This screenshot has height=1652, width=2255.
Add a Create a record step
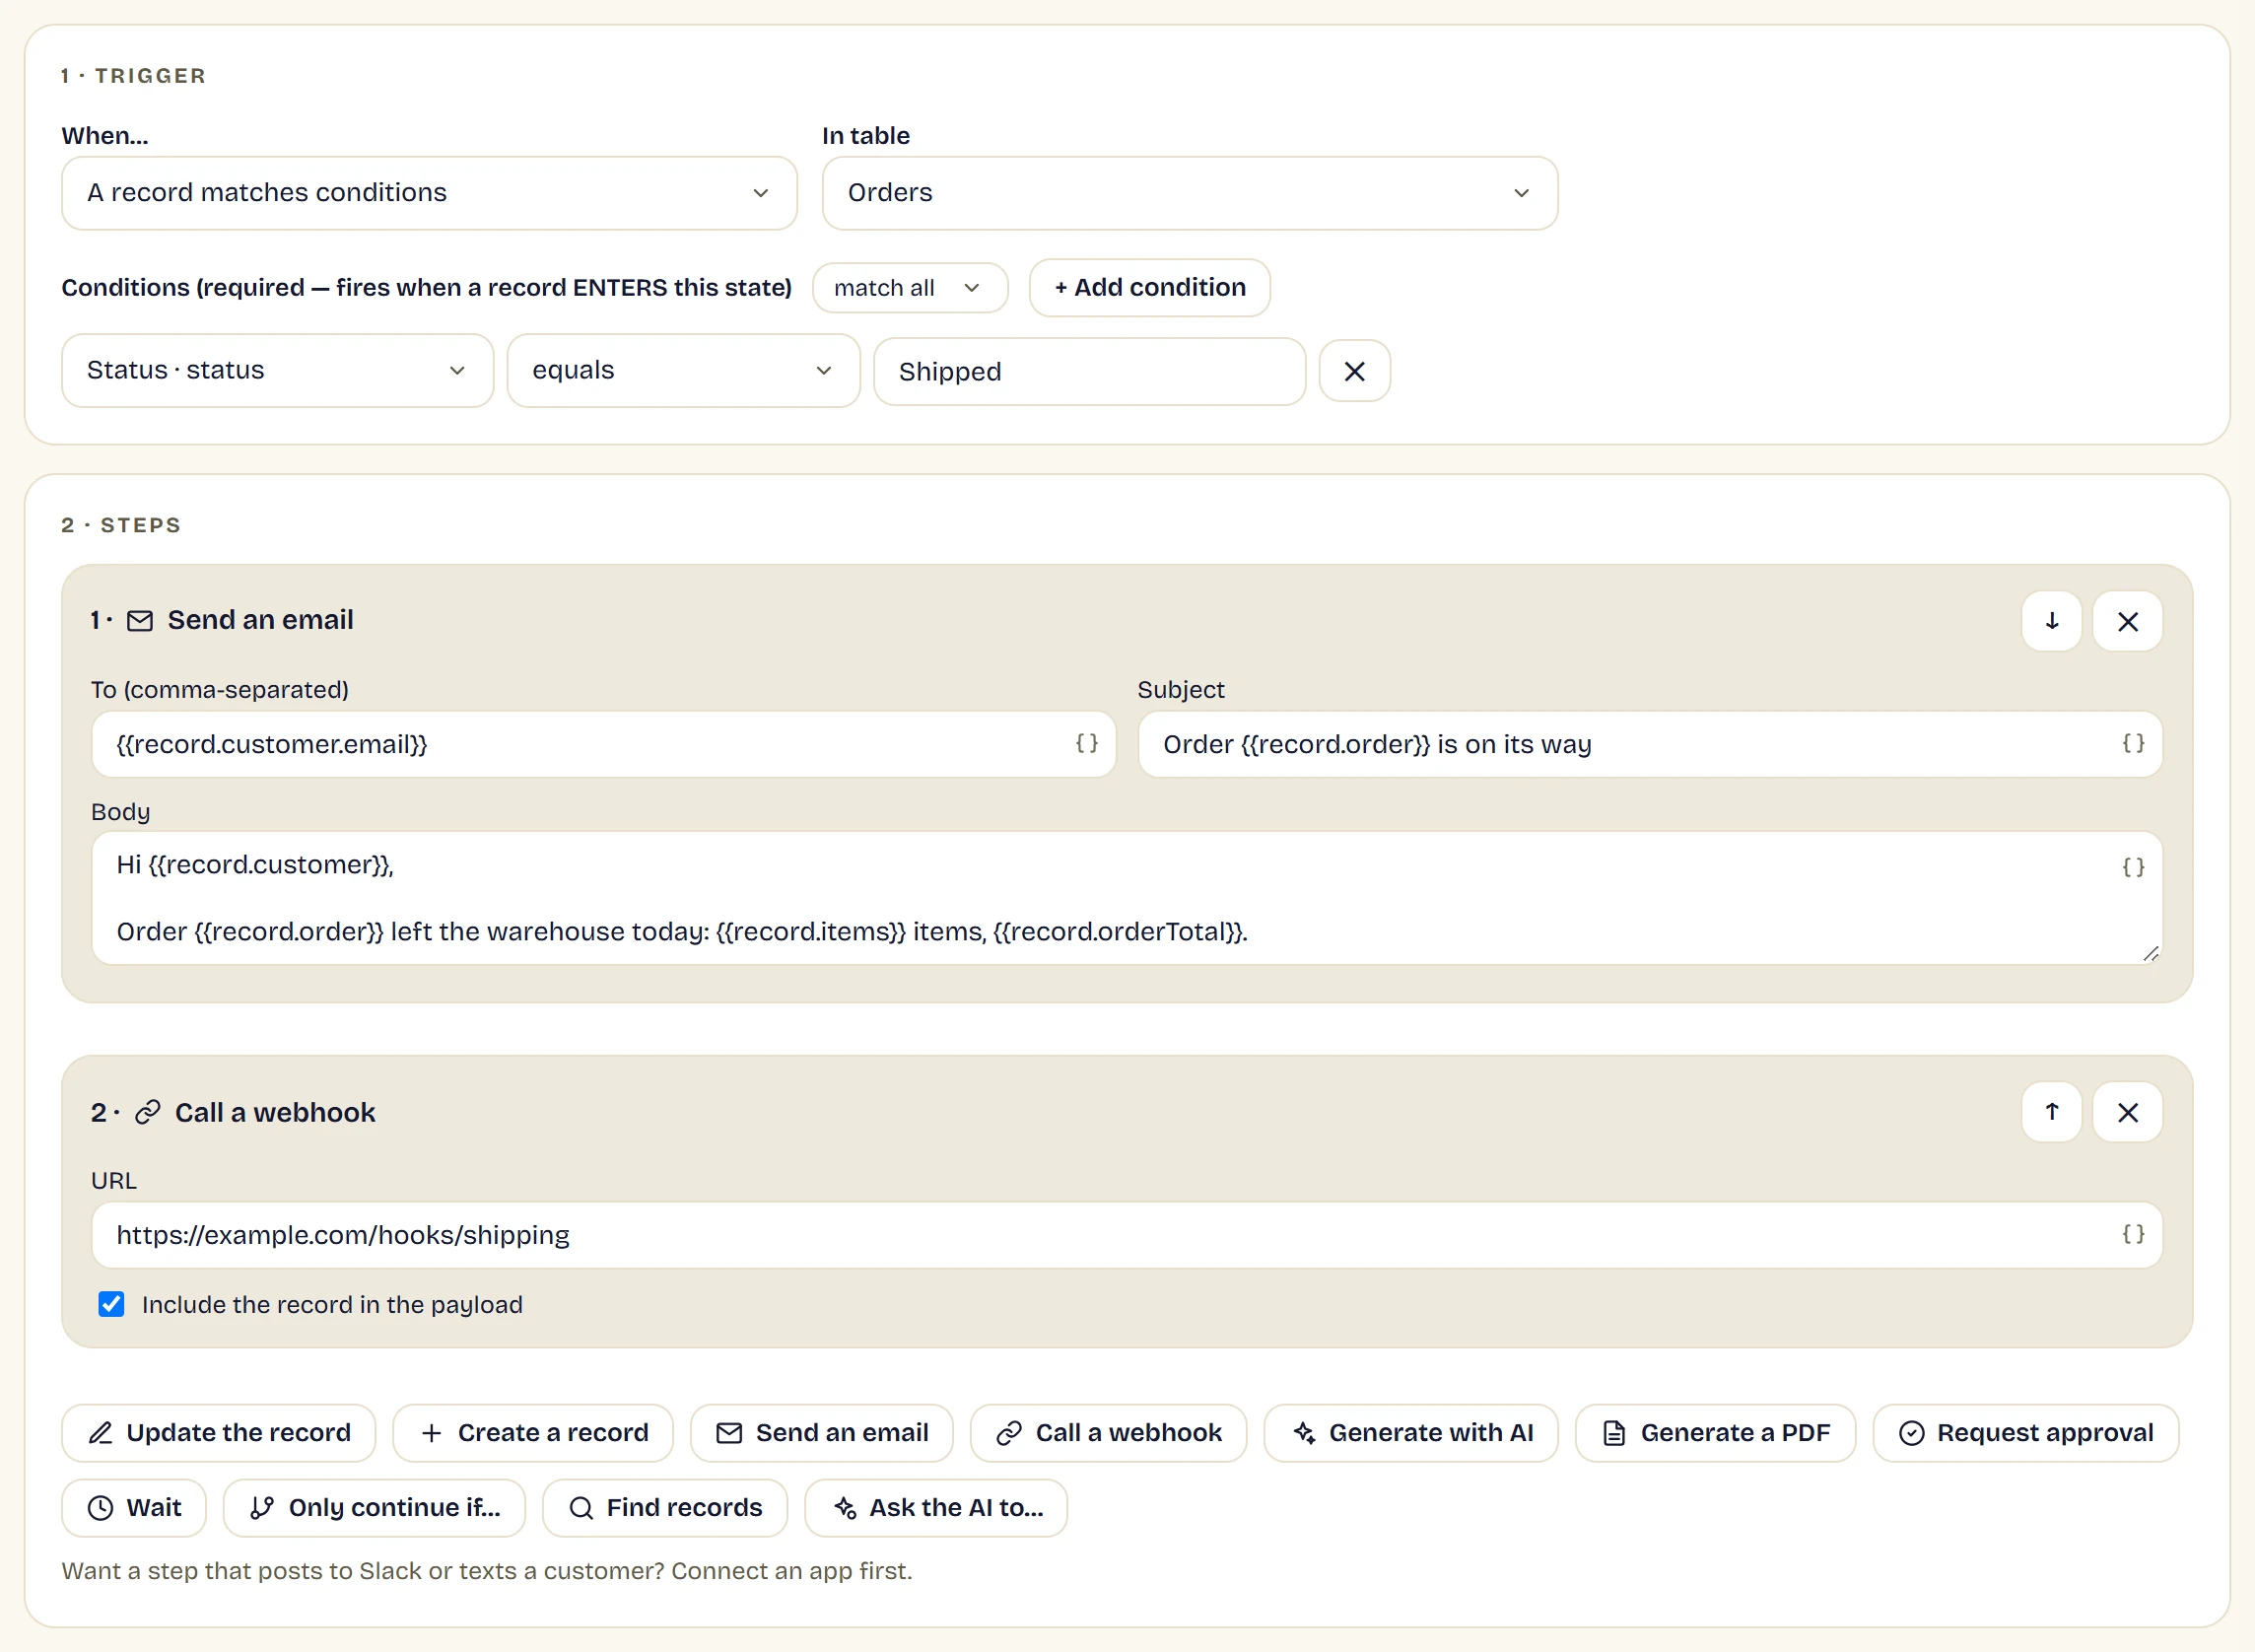coord(533,1432)
